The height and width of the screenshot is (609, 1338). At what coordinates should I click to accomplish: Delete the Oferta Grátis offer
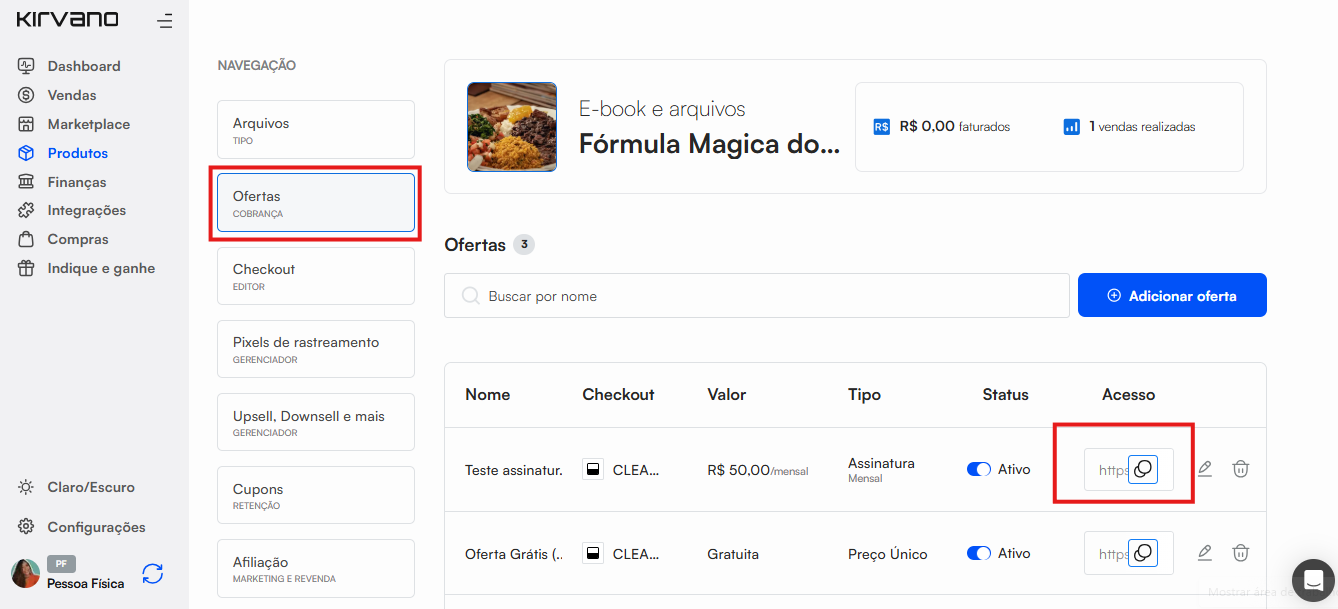point(1240,553)
